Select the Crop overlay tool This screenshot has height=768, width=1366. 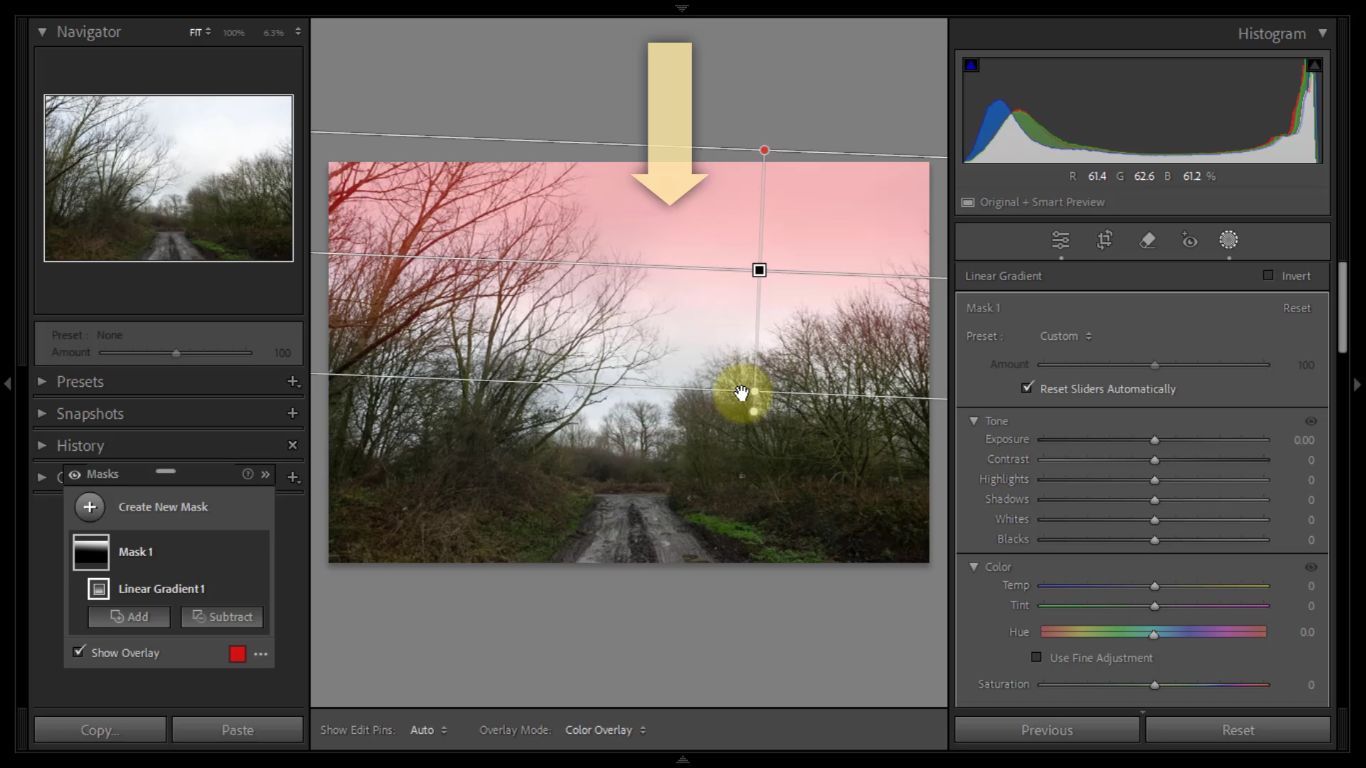(1104, 240)
